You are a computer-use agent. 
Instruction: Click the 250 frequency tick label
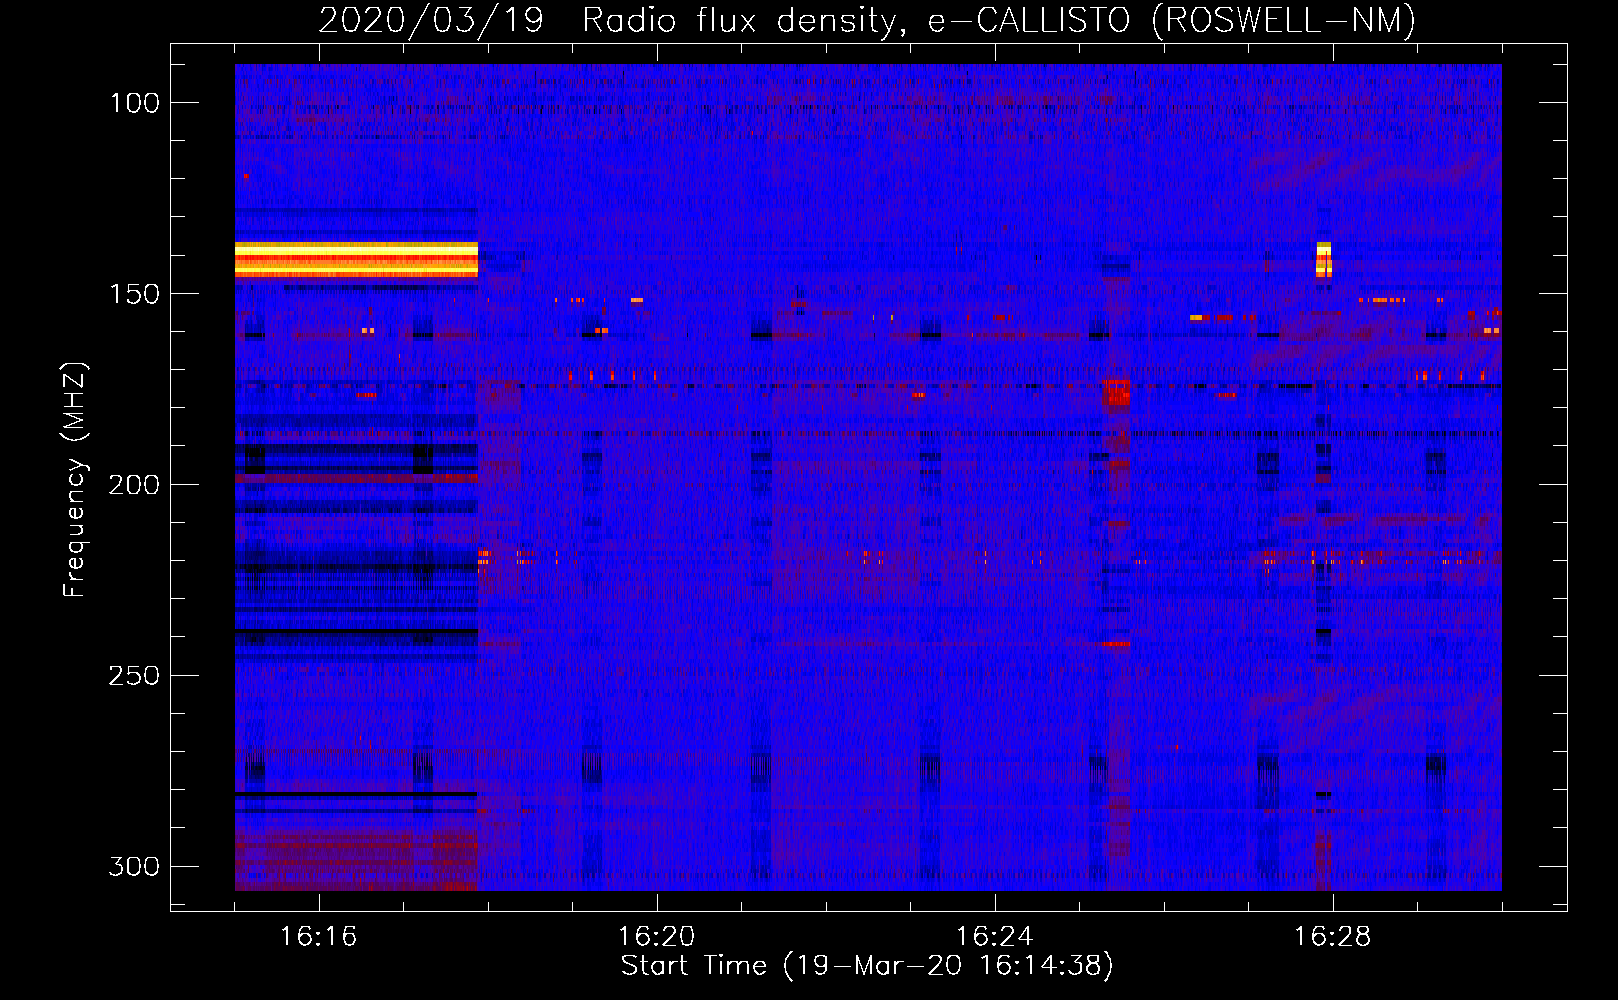pos(135,676)
